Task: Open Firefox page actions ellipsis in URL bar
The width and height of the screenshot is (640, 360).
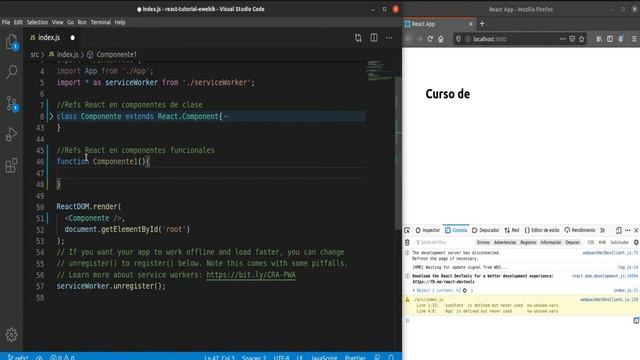Action: pyautogui.click(x=562, y=39)
